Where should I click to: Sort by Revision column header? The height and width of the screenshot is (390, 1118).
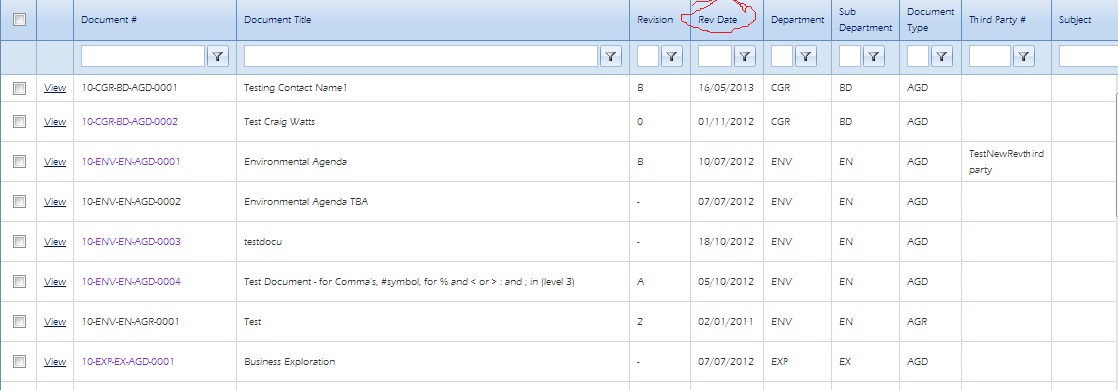click(x=655, y=20)
